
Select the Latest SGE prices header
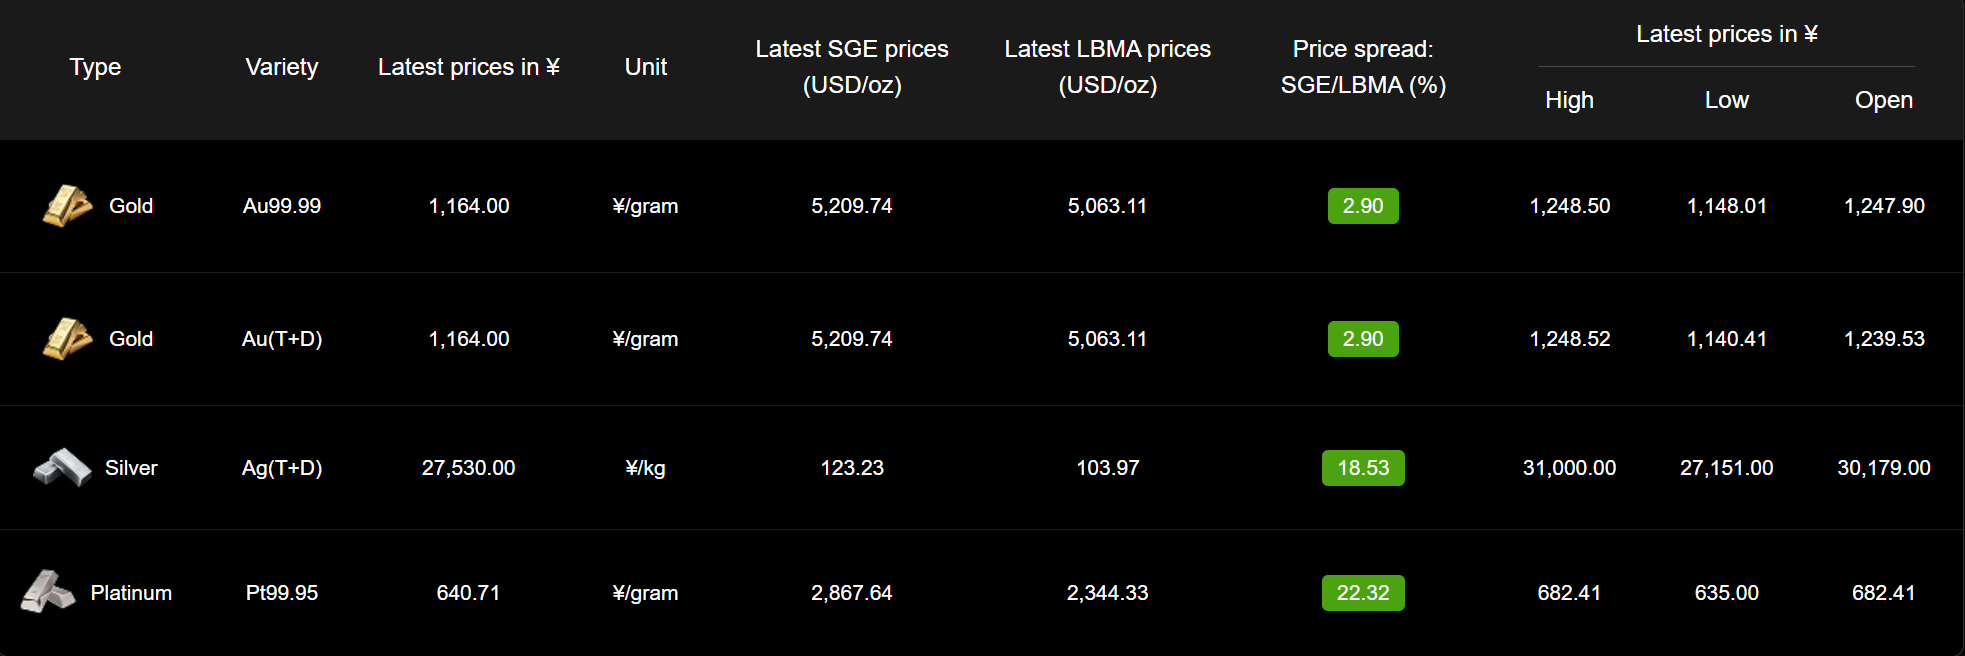[x=852, y=67]
